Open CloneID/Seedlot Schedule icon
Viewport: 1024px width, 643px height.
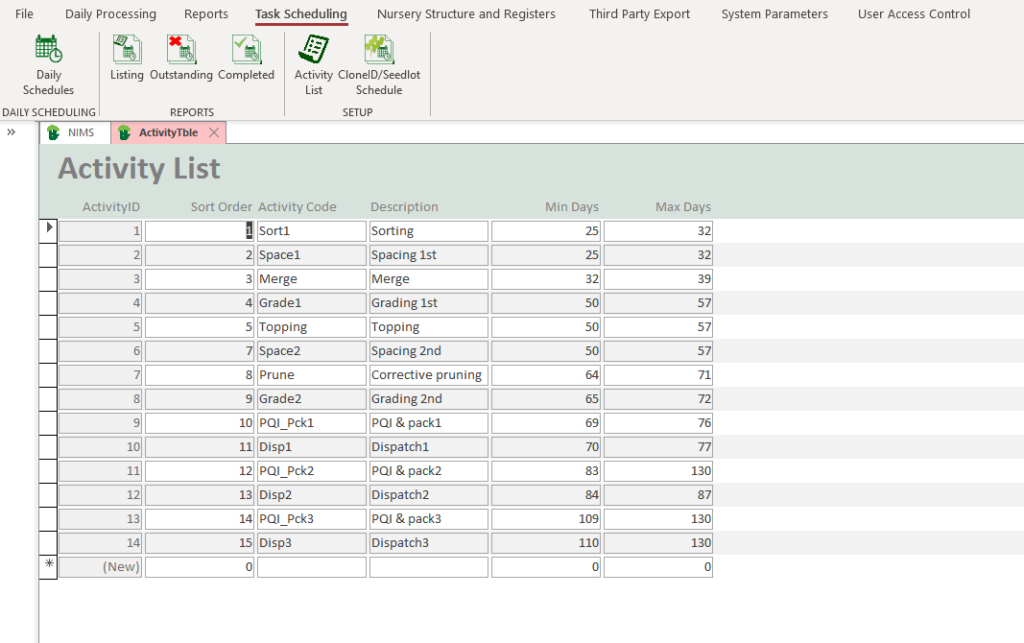[x=379, y=64]
